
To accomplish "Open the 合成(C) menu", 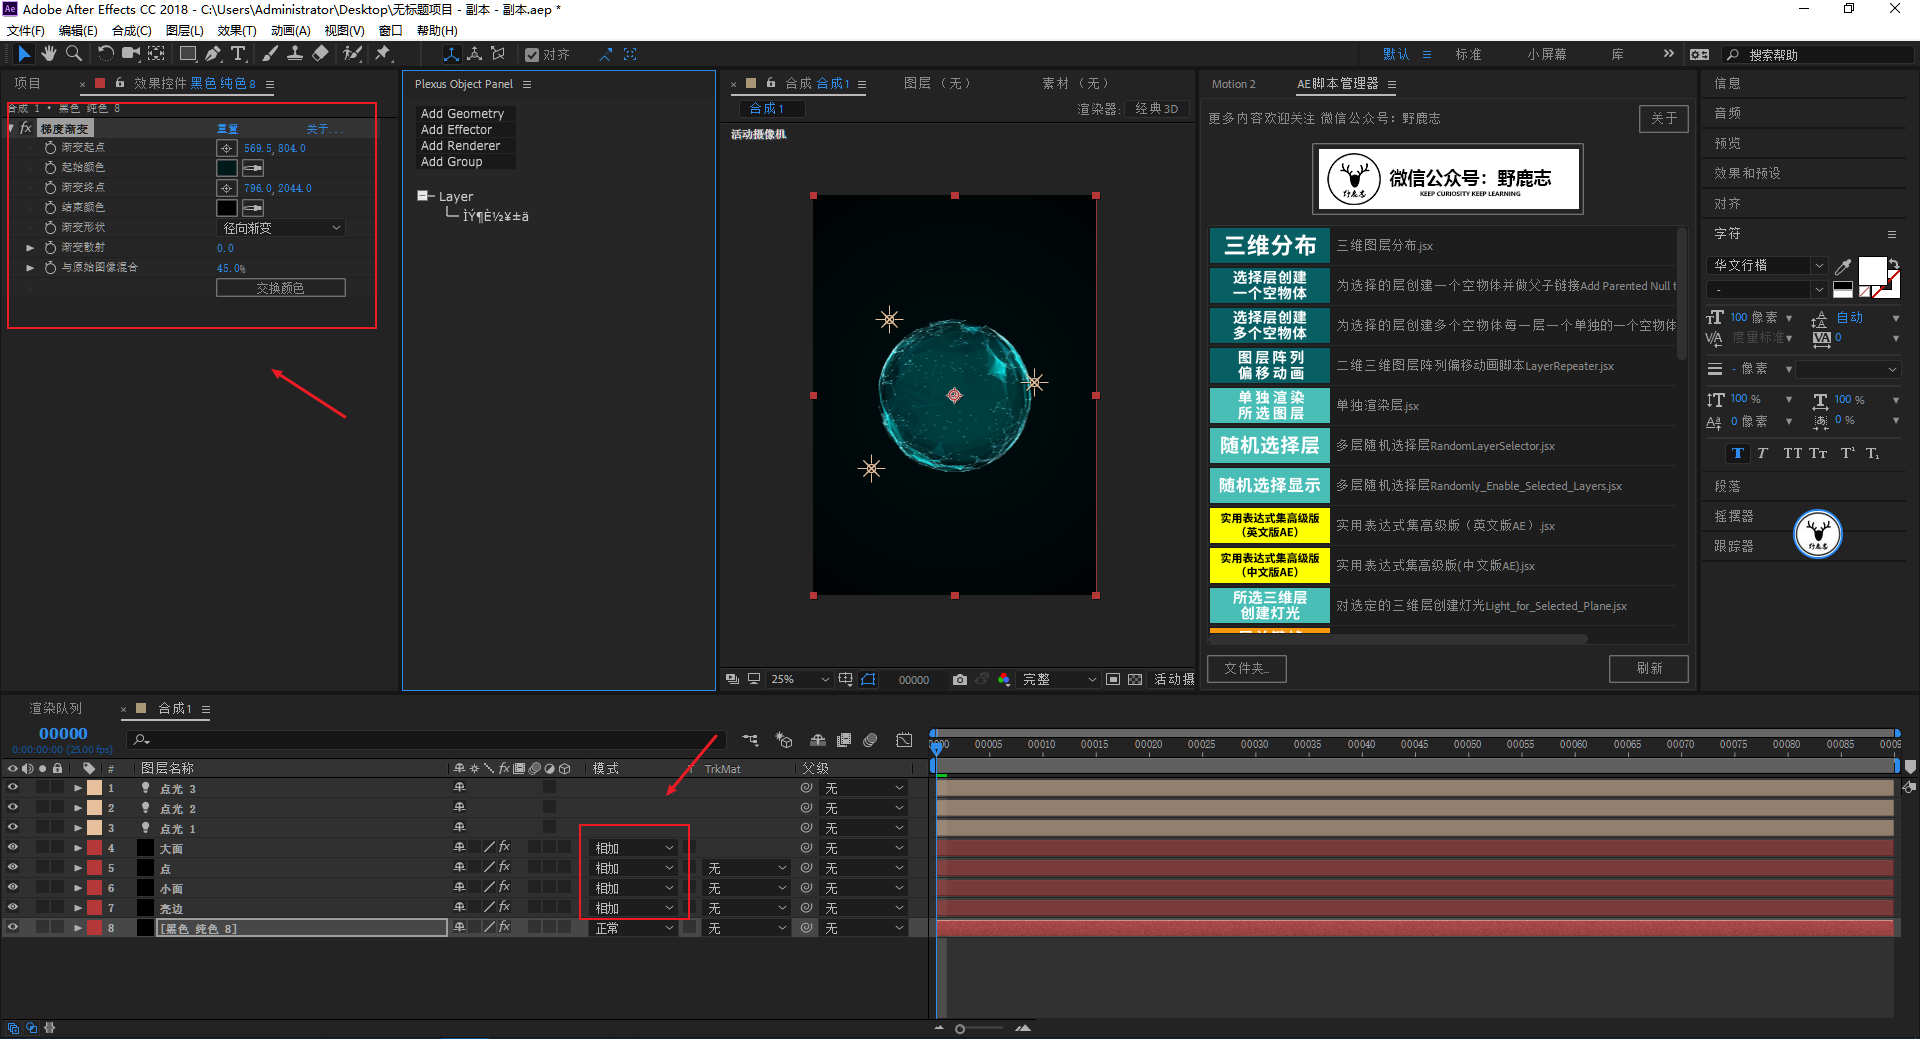I will tap(131, 31).
